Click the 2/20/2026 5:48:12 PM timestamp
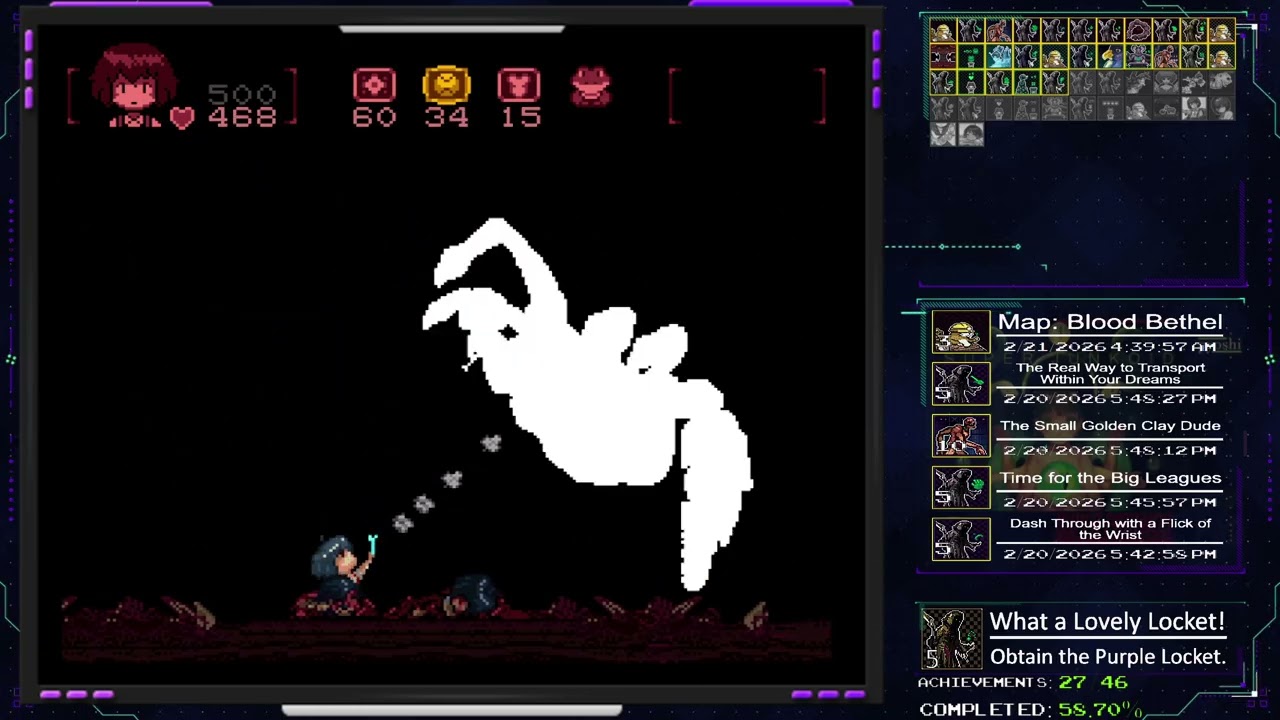The width and height of the screenshot is (1280, 720). tap(1110, 450)
